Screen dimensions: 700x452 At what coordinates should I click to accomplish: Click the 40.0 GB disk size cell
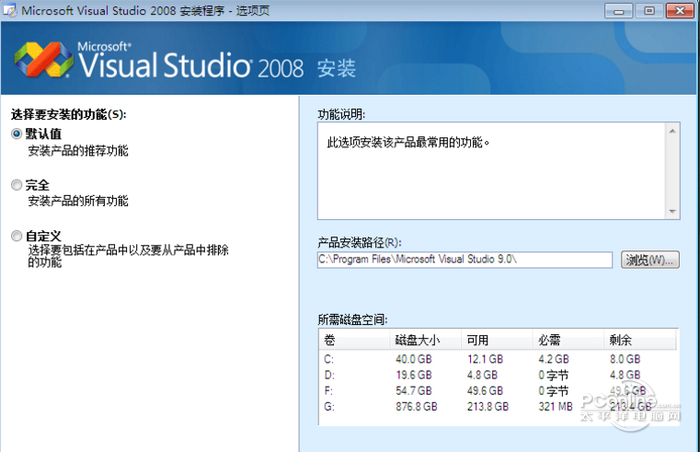(x=413, y=359)
